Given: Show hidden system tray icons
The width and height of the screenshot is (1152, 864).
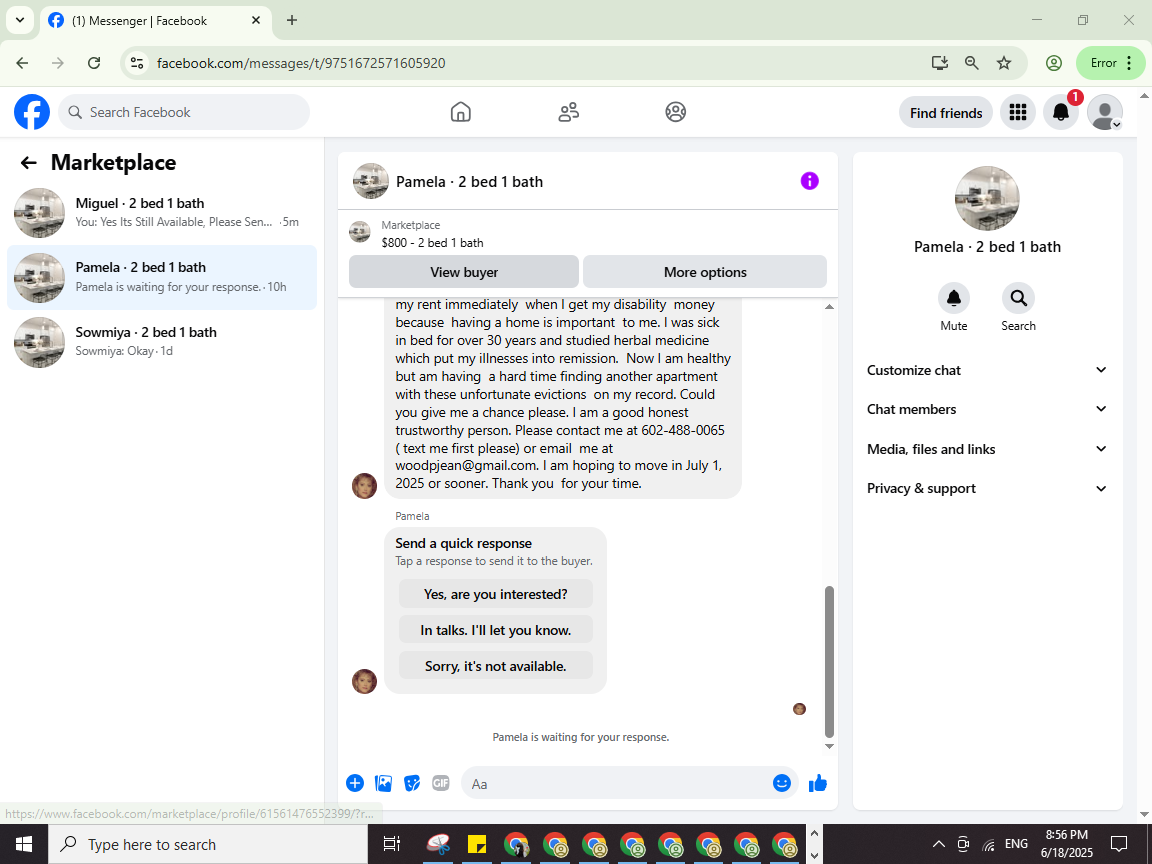Looking at the screenshot, I should tap(938, 844).
